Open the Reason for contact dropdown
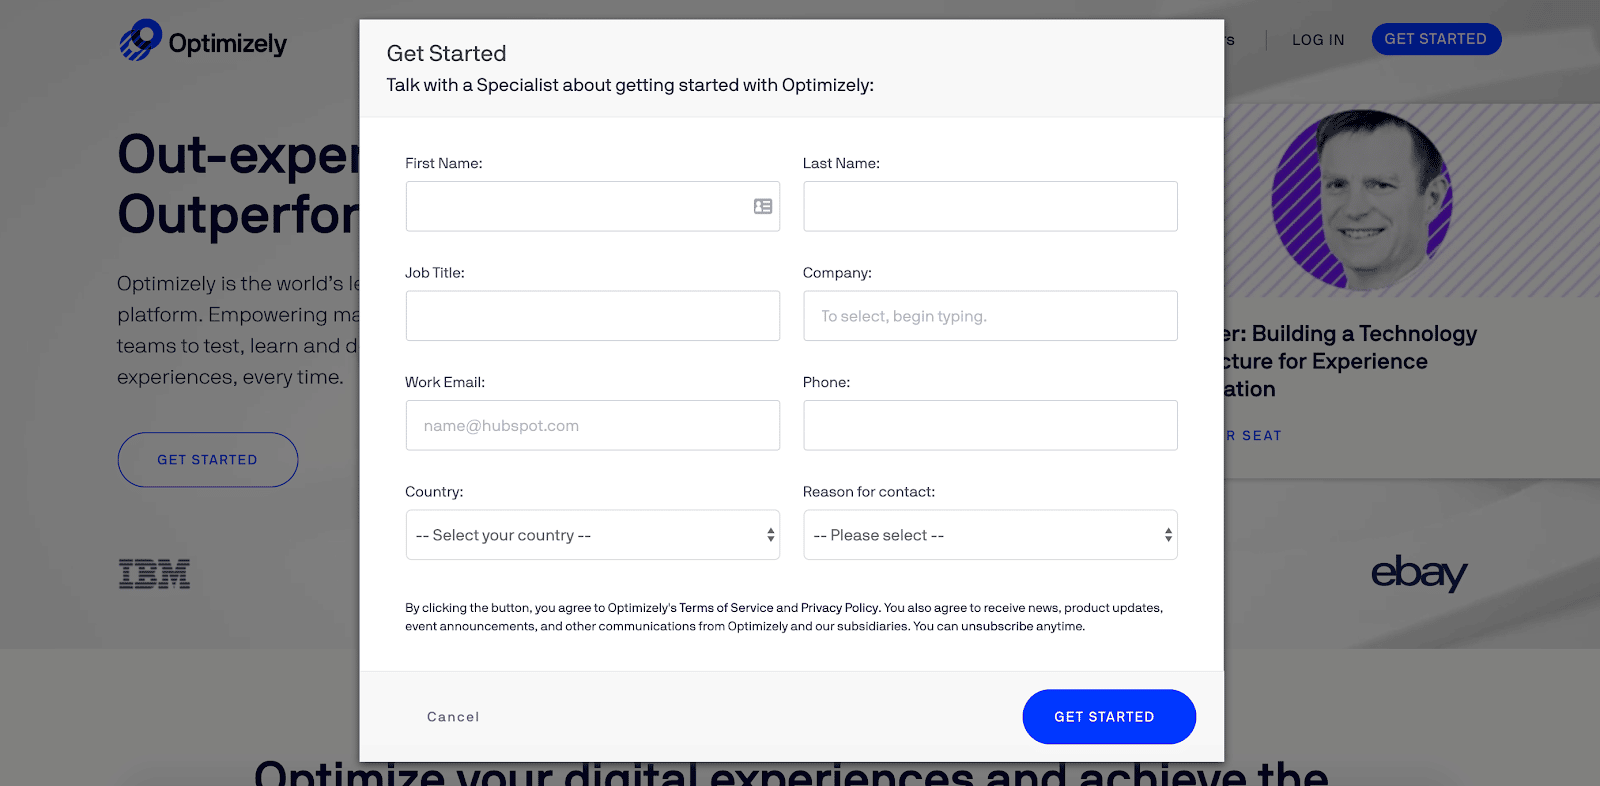The height and width of the screenshot is (786, 1600). pos(990,534)
